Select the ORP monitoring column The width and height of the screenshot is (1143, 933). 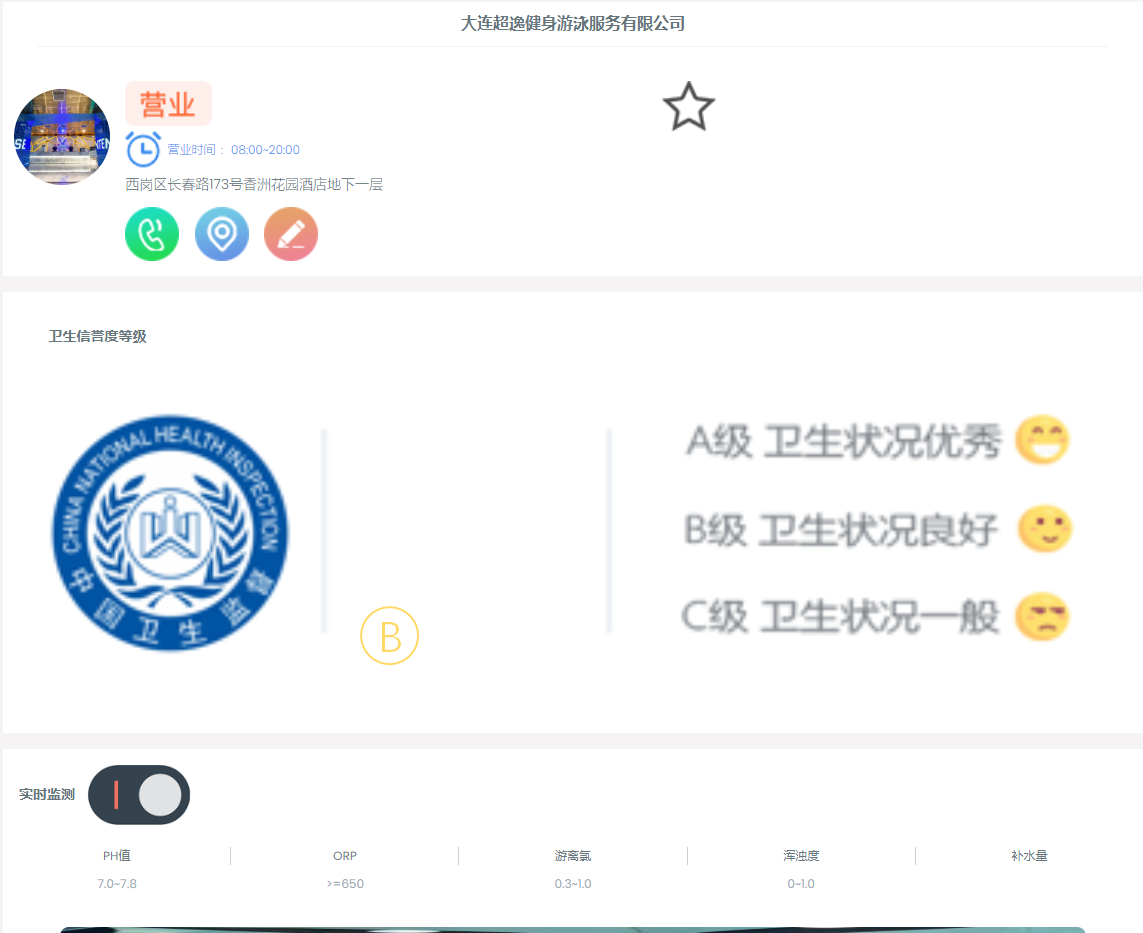pyautogui.click(x=345, y=856)
